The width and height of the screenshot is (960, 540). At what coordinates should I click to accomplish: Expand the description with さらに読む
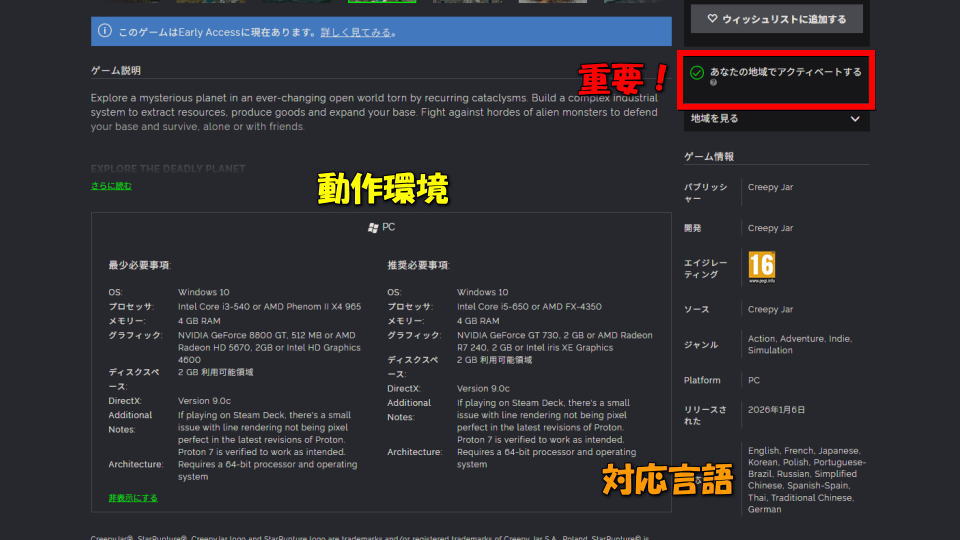(x=111, y=186)
